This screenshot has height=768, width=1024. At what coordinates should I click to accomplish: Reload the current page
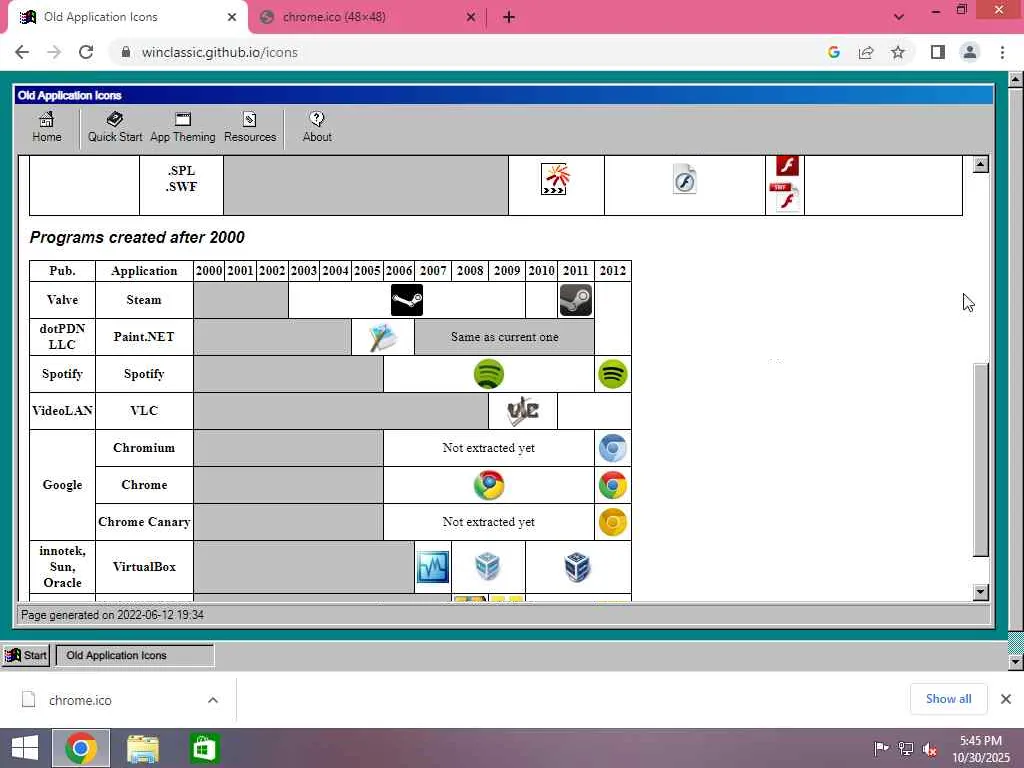point(86,52)
